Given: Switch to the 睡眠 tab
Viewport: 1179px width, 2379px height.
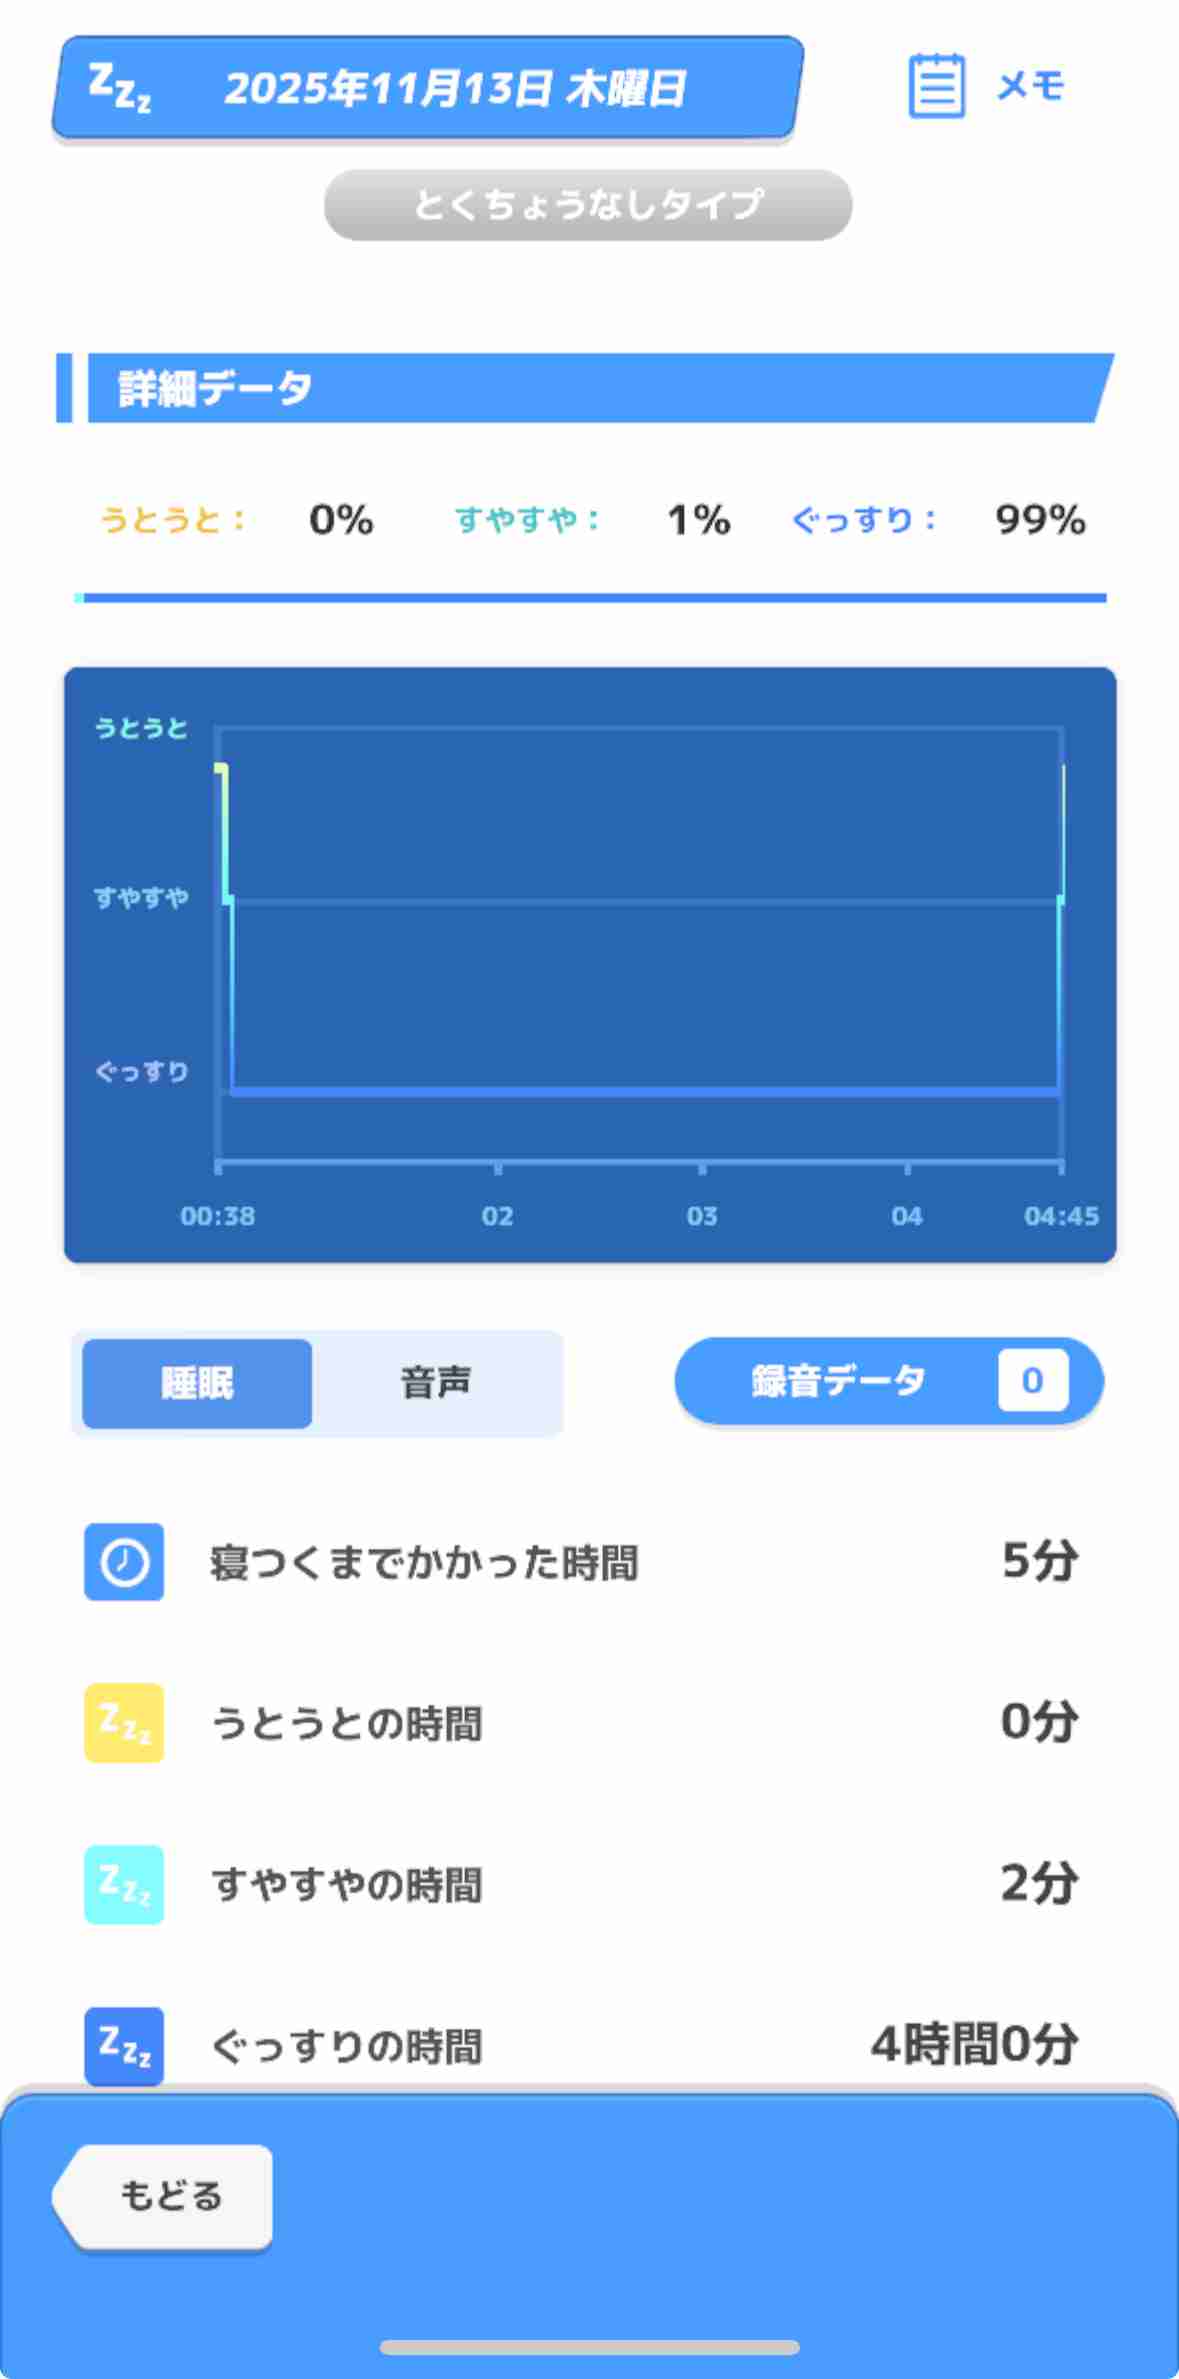Looking at the screenshot, I should click(x=197, y=1384).
